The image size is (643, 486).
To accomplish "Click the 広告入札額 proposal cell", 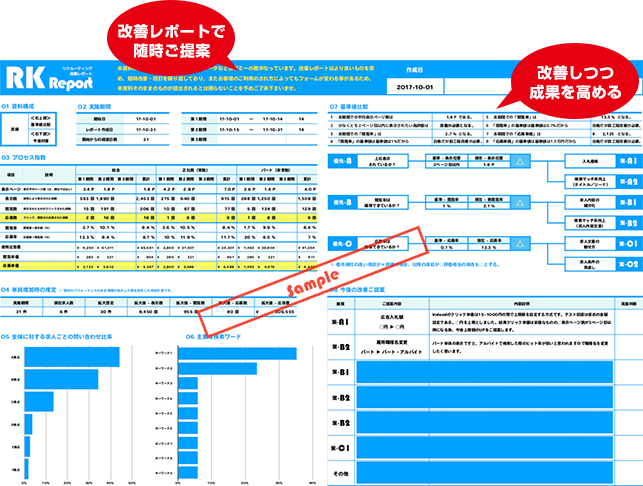I will click(392, 322).
